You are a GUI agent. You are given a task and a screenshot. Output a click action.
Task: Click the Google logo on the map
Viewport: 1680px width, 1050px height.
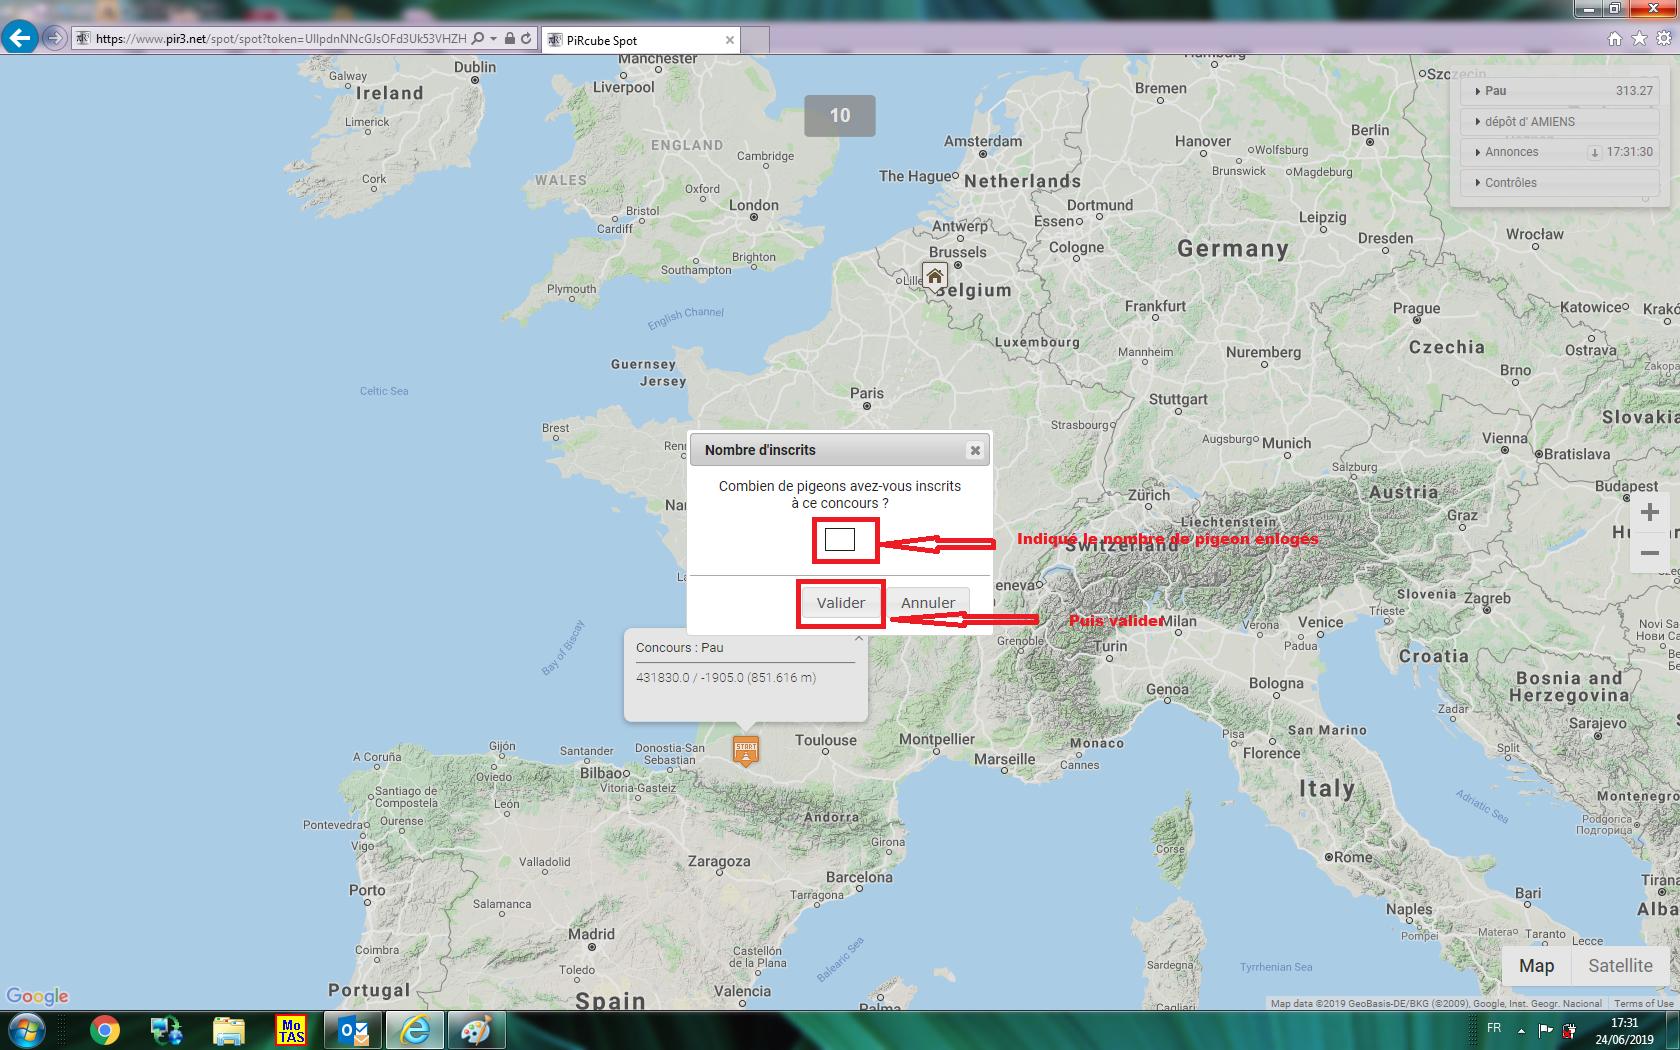tap(37, 996)
